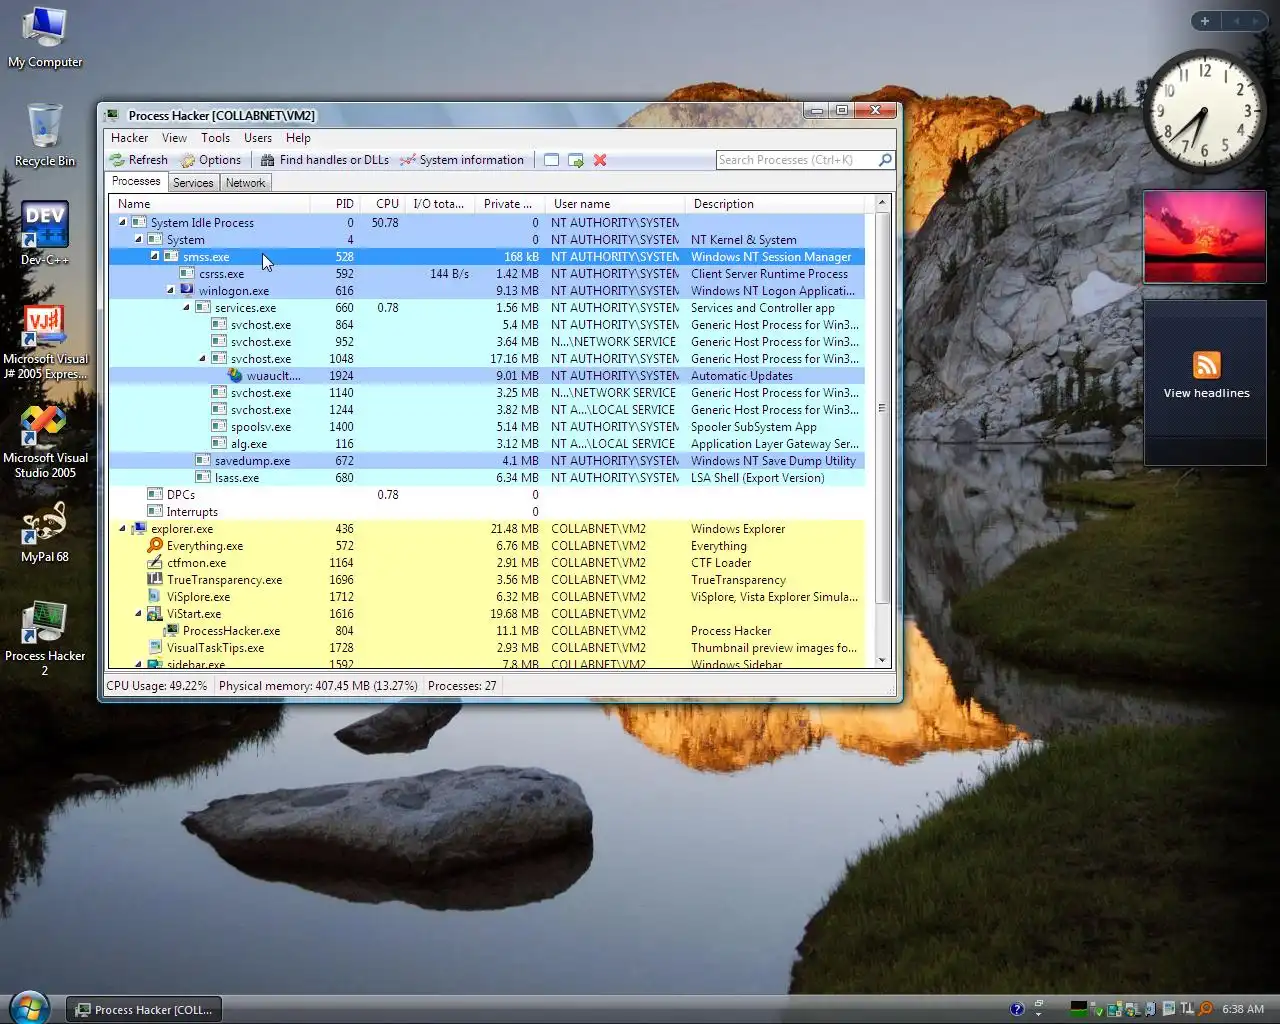Select Process Hacker 2 desktop icon
1280x1024 pixels.
pyautogui.click(x=45, y=638)
